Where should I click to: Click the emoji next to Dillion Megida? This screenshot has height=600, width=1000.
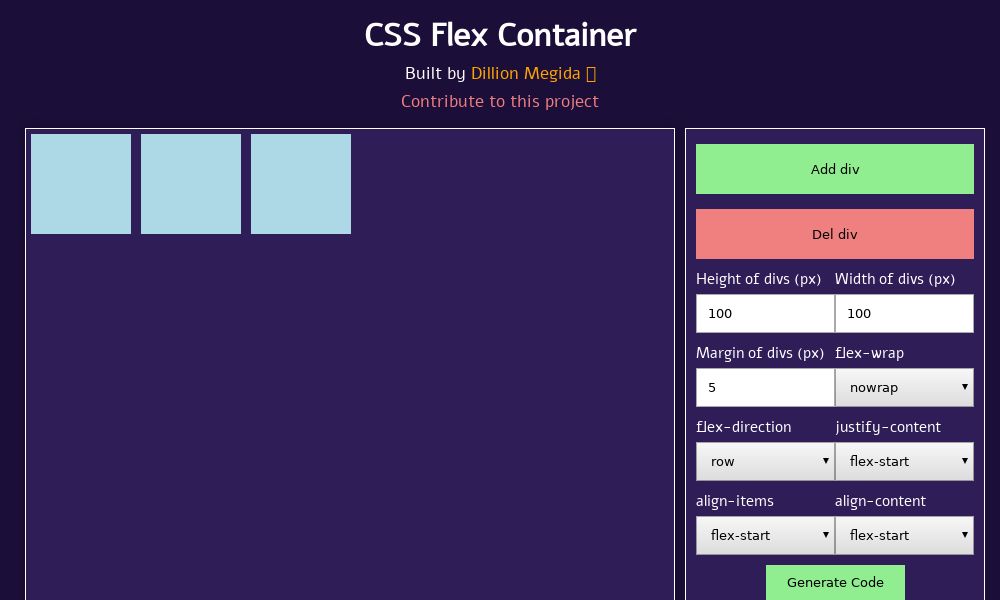(x=590, y=73)
